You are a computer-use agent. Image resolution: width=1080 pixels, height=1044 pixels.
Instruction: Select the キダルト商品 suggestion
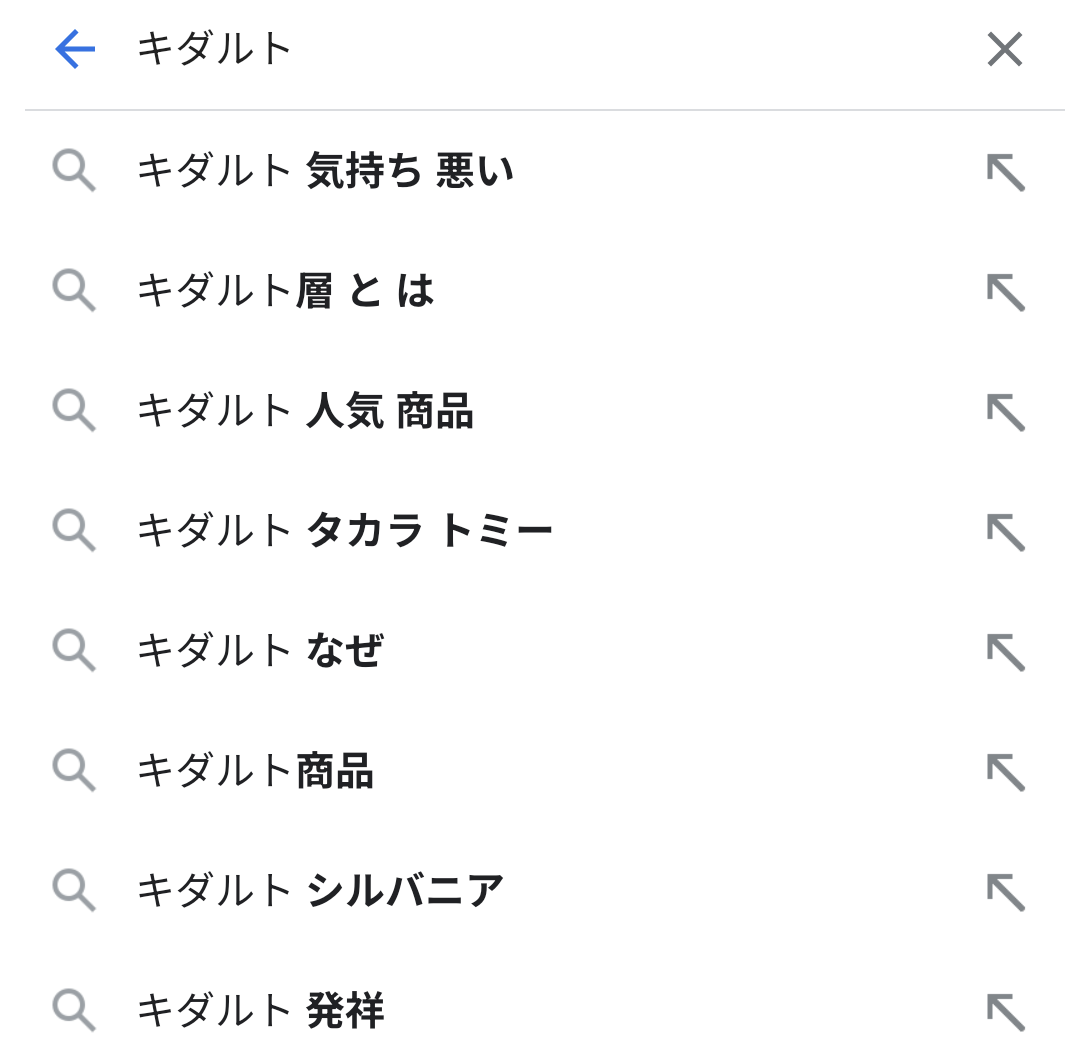(x=255, y=770)
